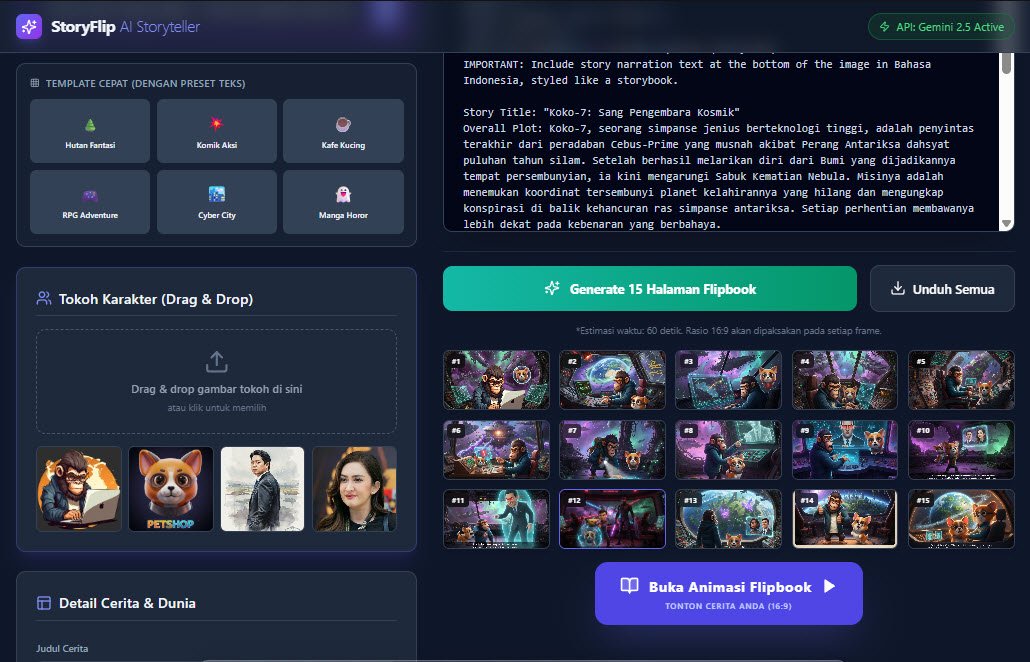Open highlighted frame #12 thumbnail
The image size is (1030, 662).
pos(612,519)
